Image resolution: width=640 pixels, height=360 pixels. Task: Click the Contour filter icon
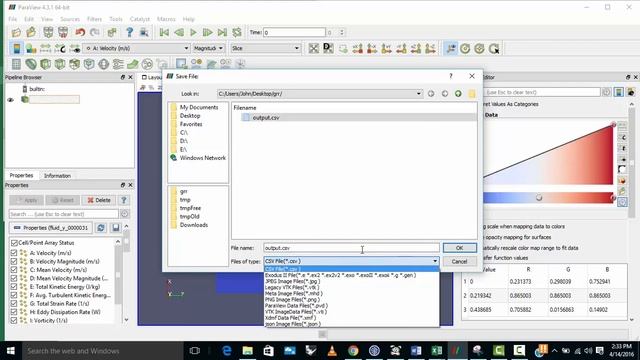pos(31,64)
